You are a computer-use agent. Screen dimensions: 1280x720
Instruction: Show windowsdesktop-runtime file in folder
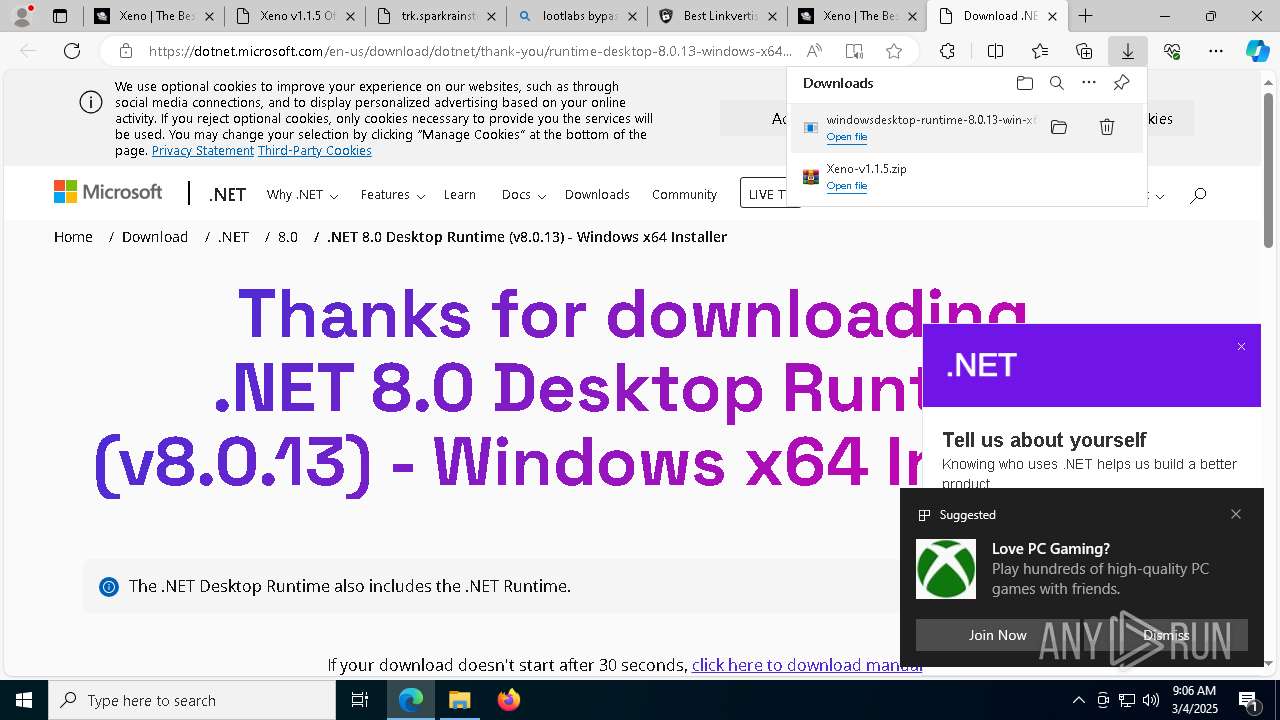click(x=1059, y=127)
